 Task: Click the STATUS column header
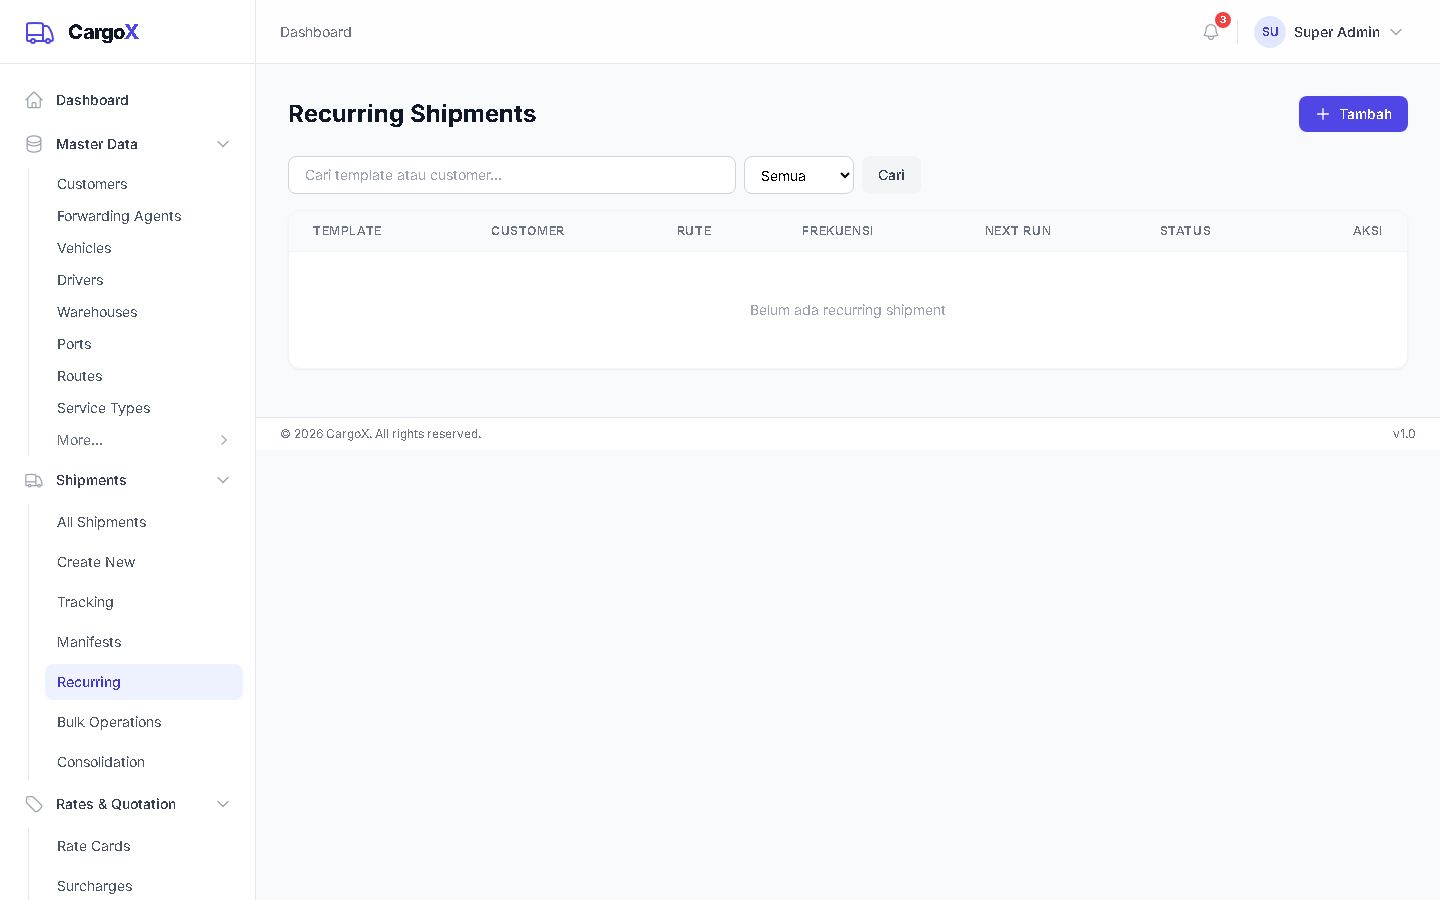click(1185, 231)
